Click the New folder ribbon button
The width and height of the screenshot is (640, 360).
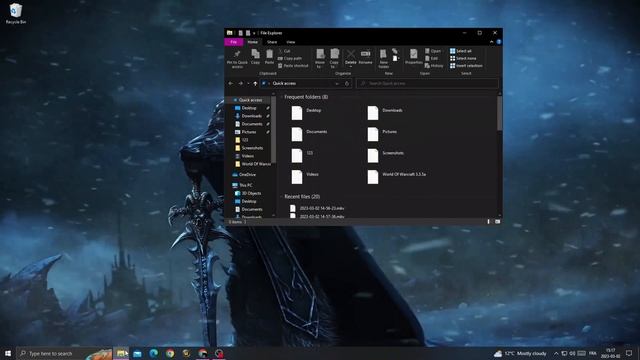click(x=383, y=58)
